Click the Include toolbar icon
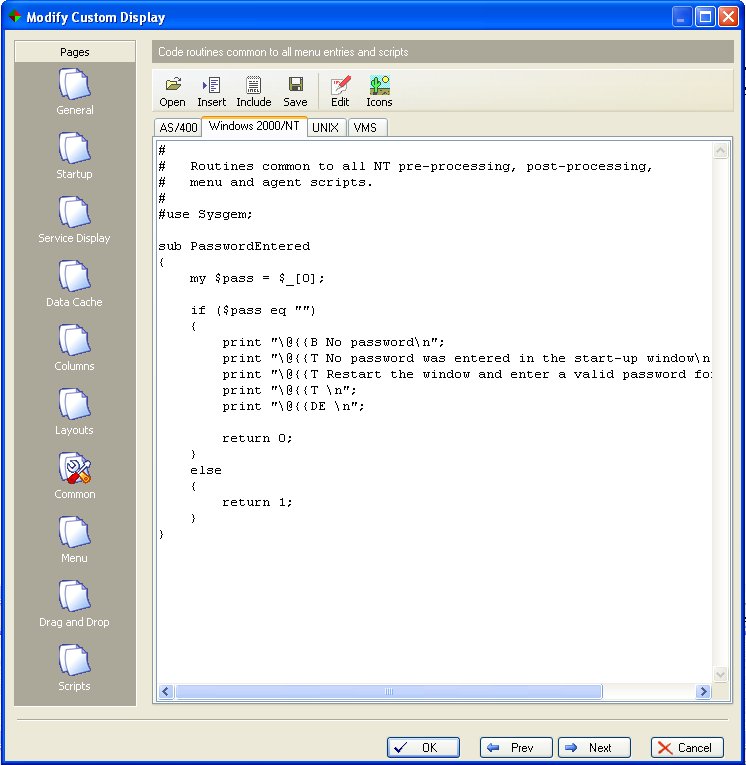The height and width of the screenshot is (765, 746). (253, 91)
